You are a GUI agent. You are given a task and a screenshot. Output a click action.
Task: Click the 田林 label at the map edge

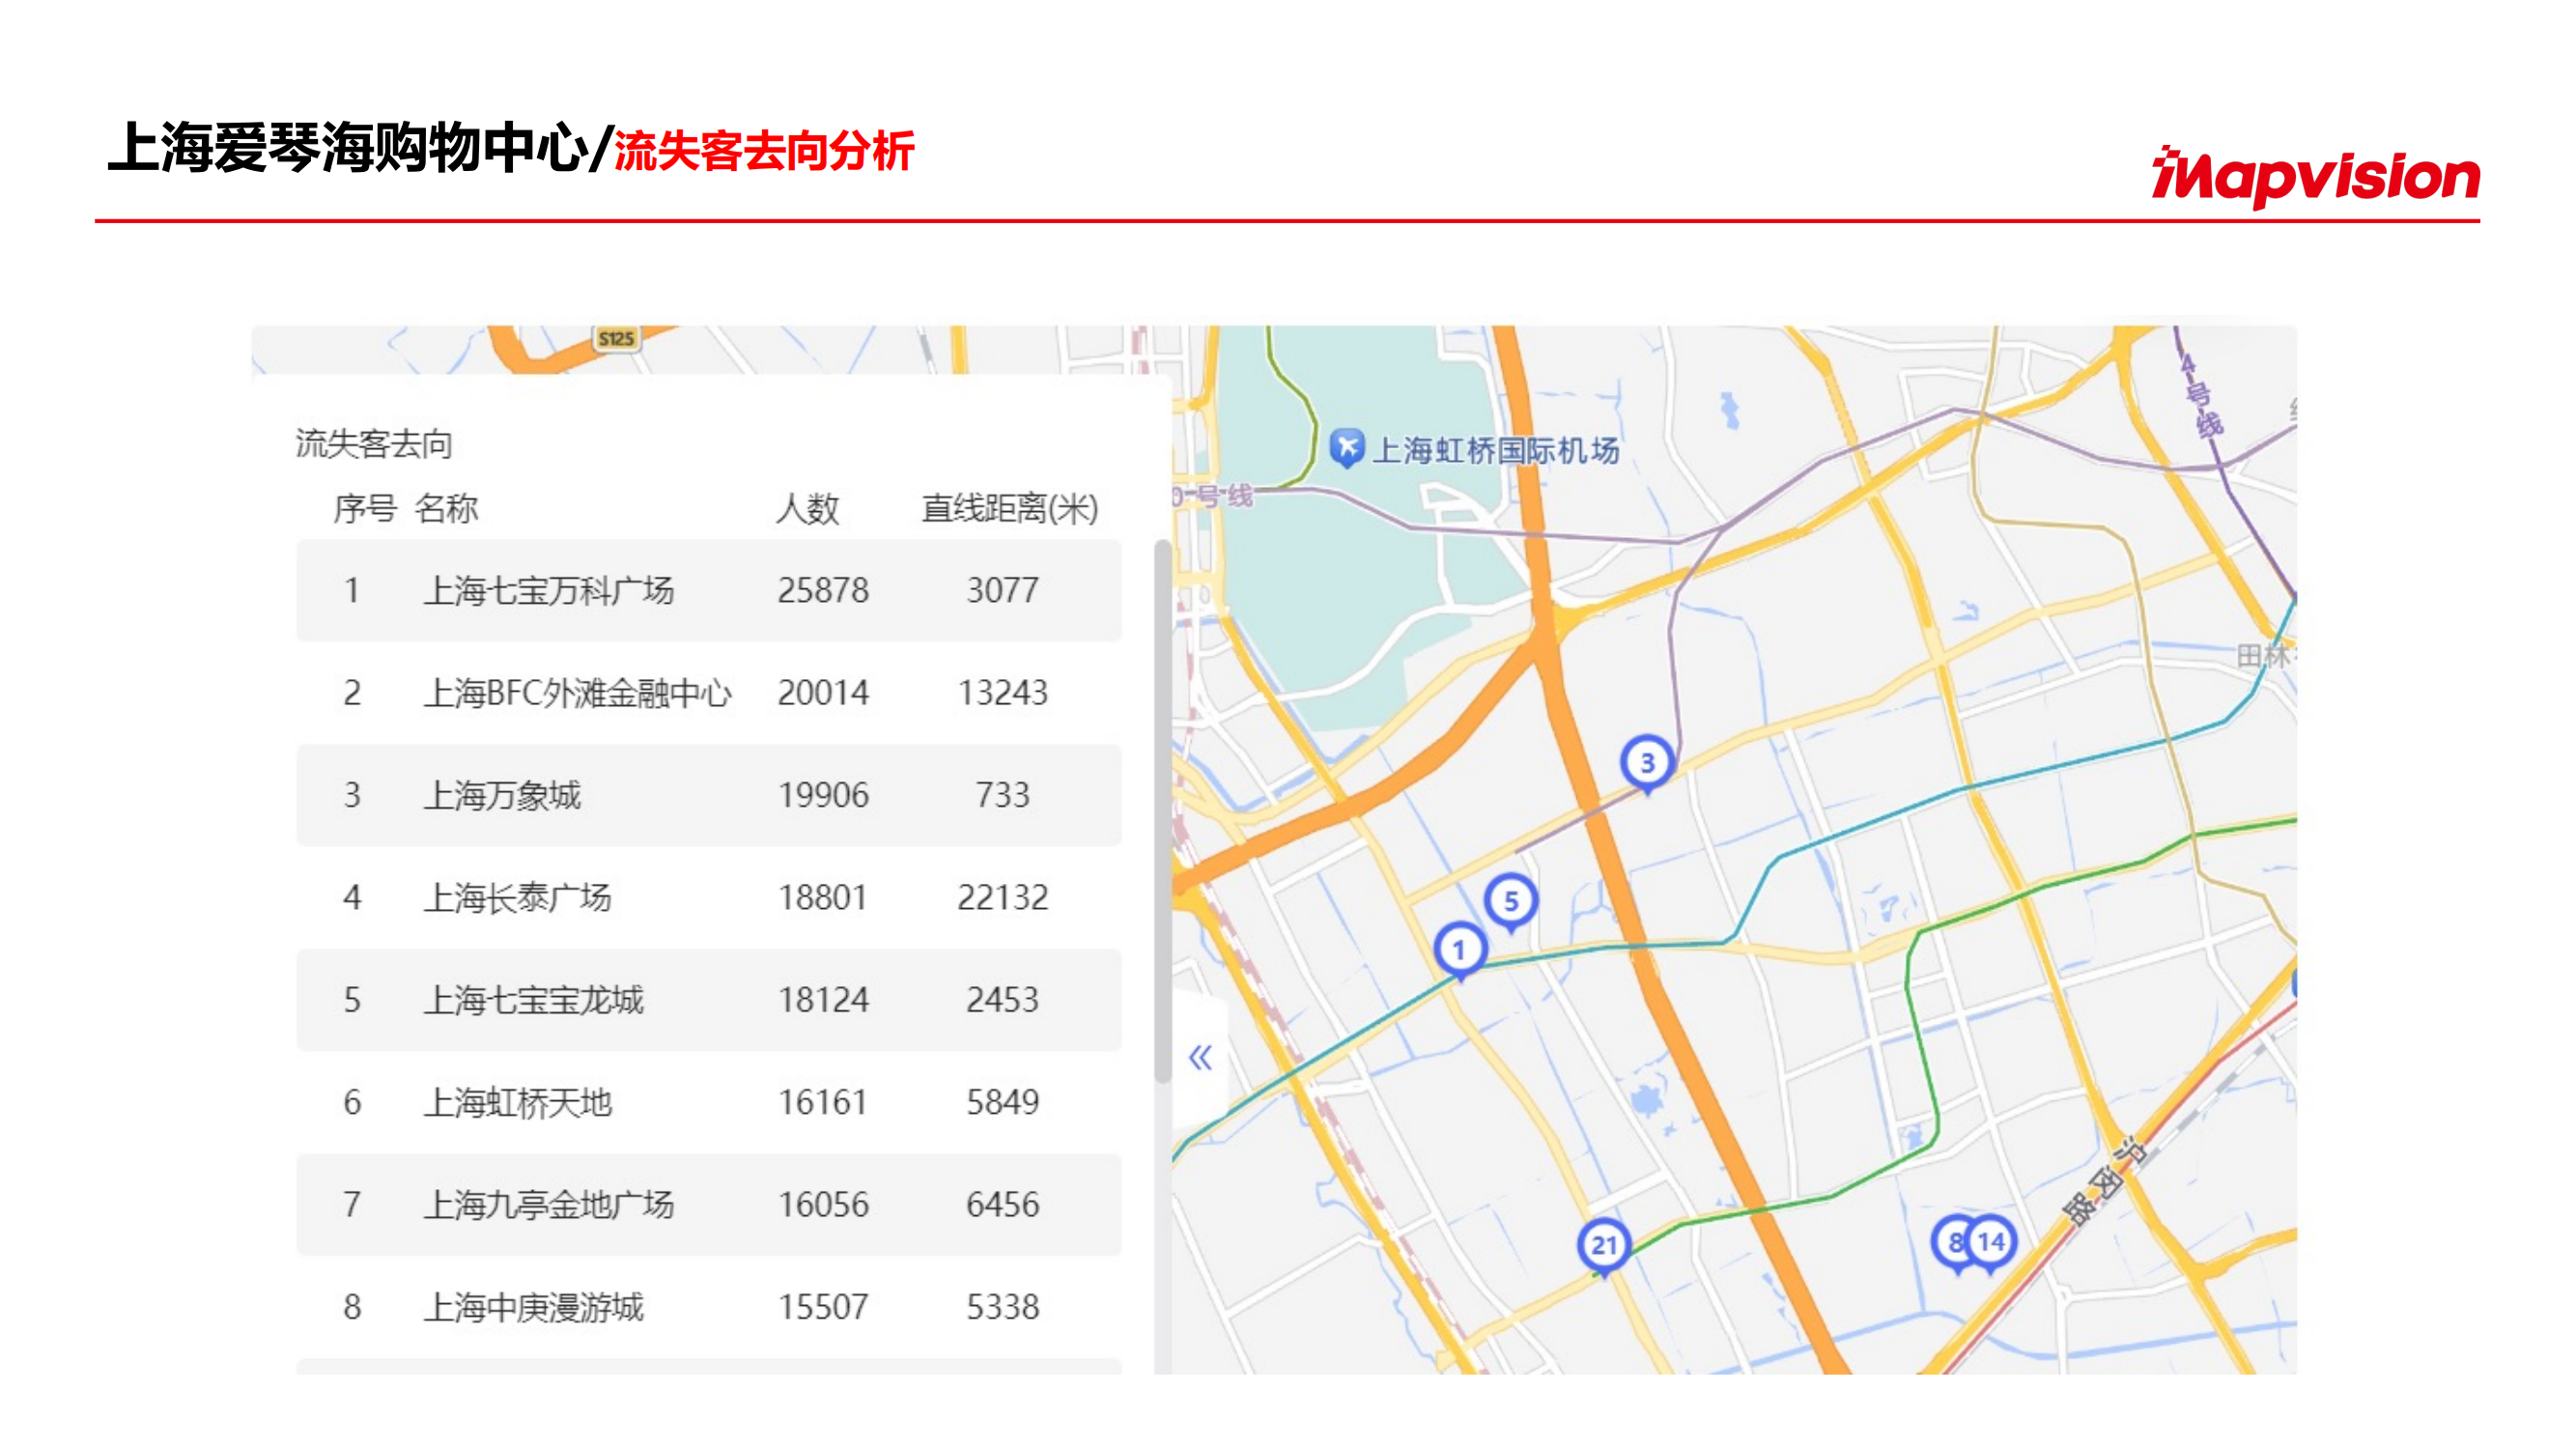pos(2265,656)
